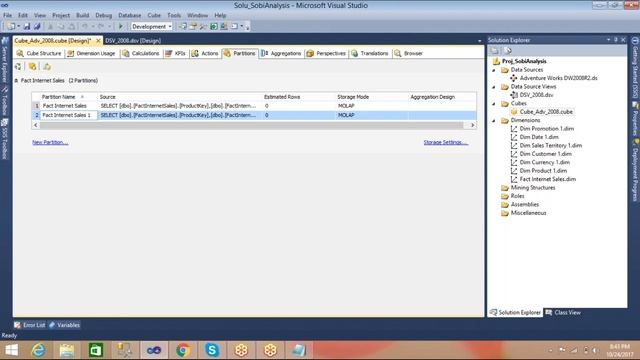The width and height of the screenshot is (640, 360).
Task: Switch to the Dimension Usage tab
Action: pos(91,53)
